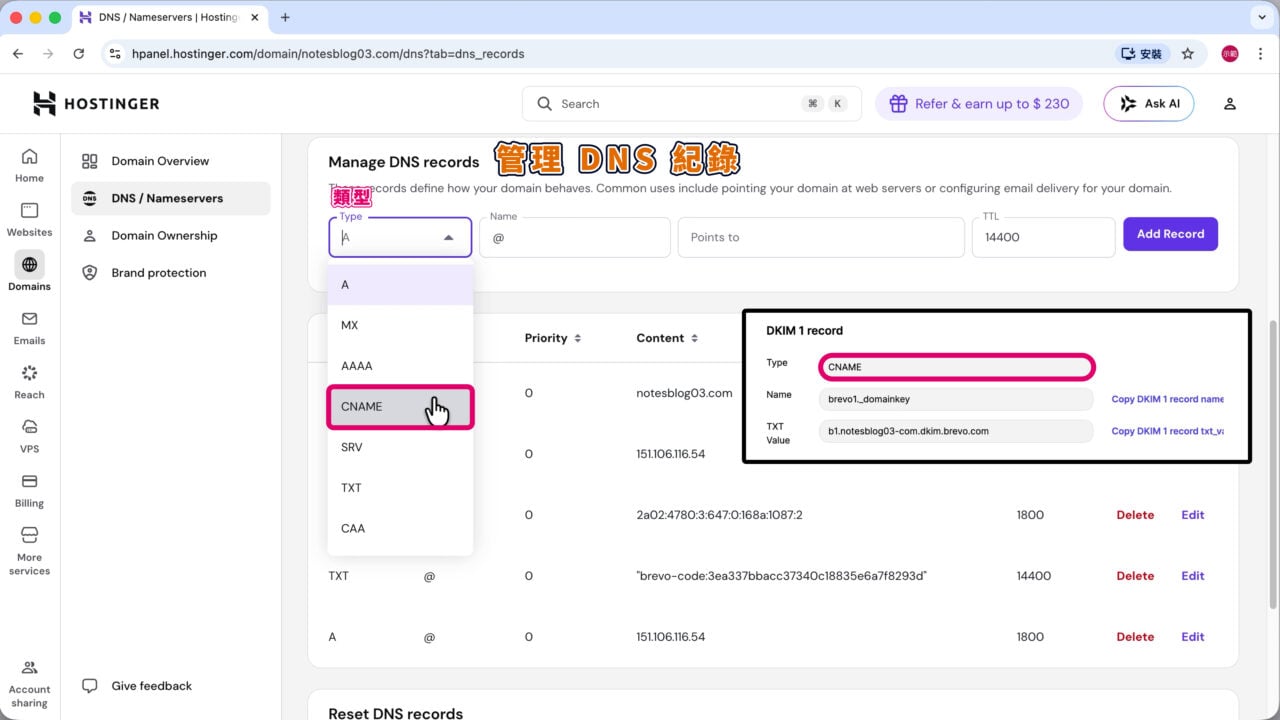Image resolution: width=1280 pixels, height=720 pixels.
Task: Click the DKIM TXT Value field
Action: pyautogui.click(x=956, y=431)
